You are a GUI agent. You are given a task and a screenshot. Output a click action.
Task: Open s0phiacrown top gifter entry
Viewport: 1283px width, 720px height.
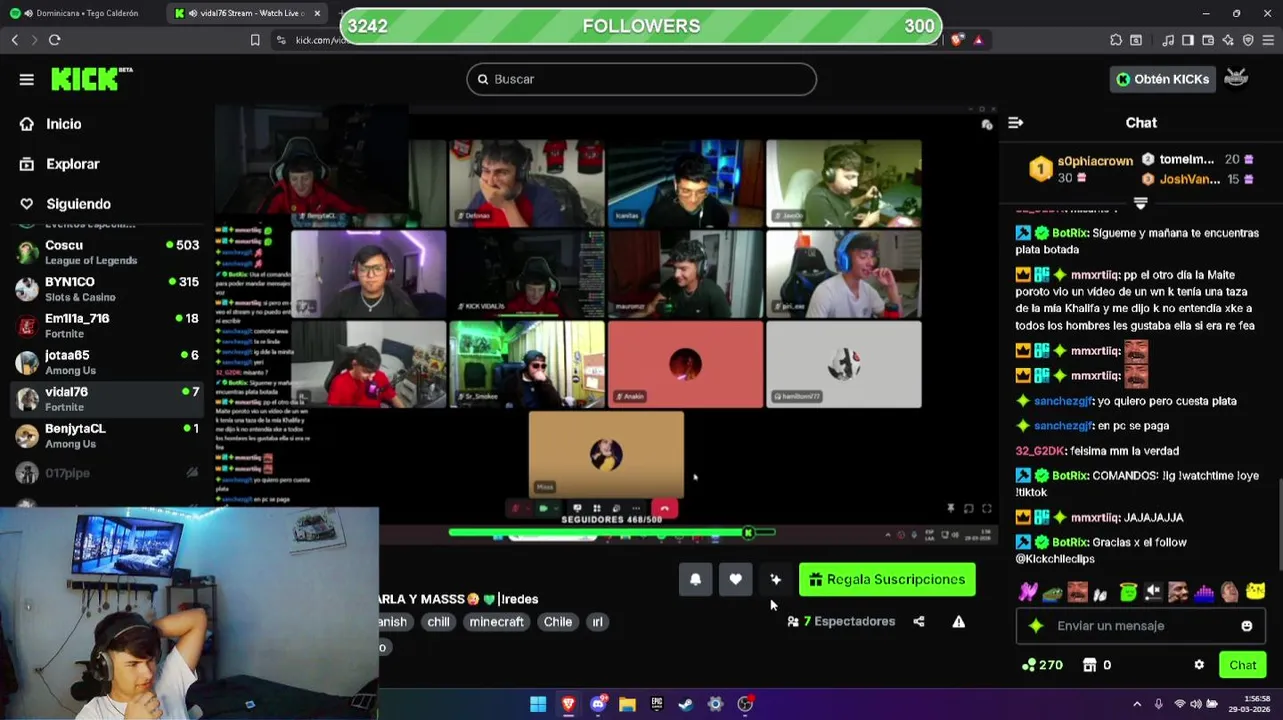tap(1081, 169)
